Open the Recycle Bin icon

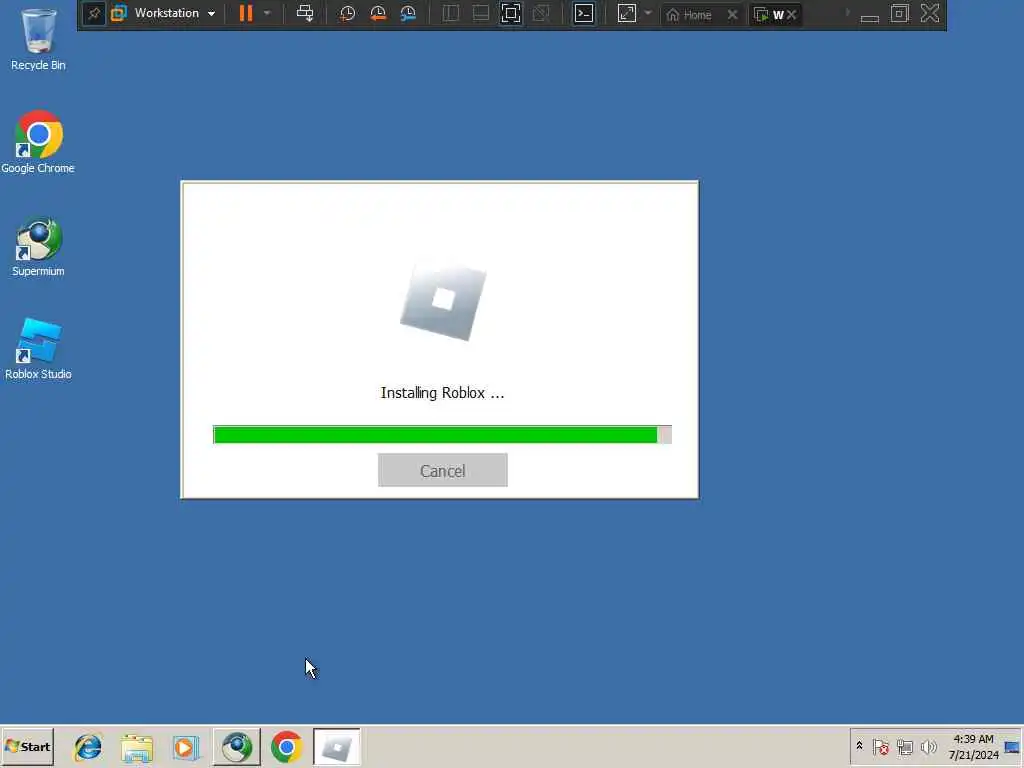click(39, 39)
